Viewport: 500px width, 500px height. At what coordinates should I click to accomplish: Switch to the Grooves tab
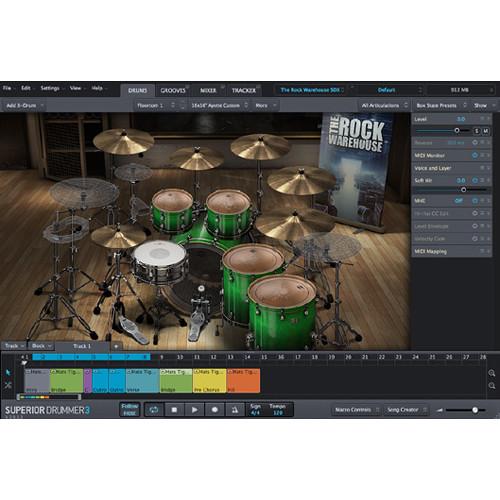(x=173, y=90)
